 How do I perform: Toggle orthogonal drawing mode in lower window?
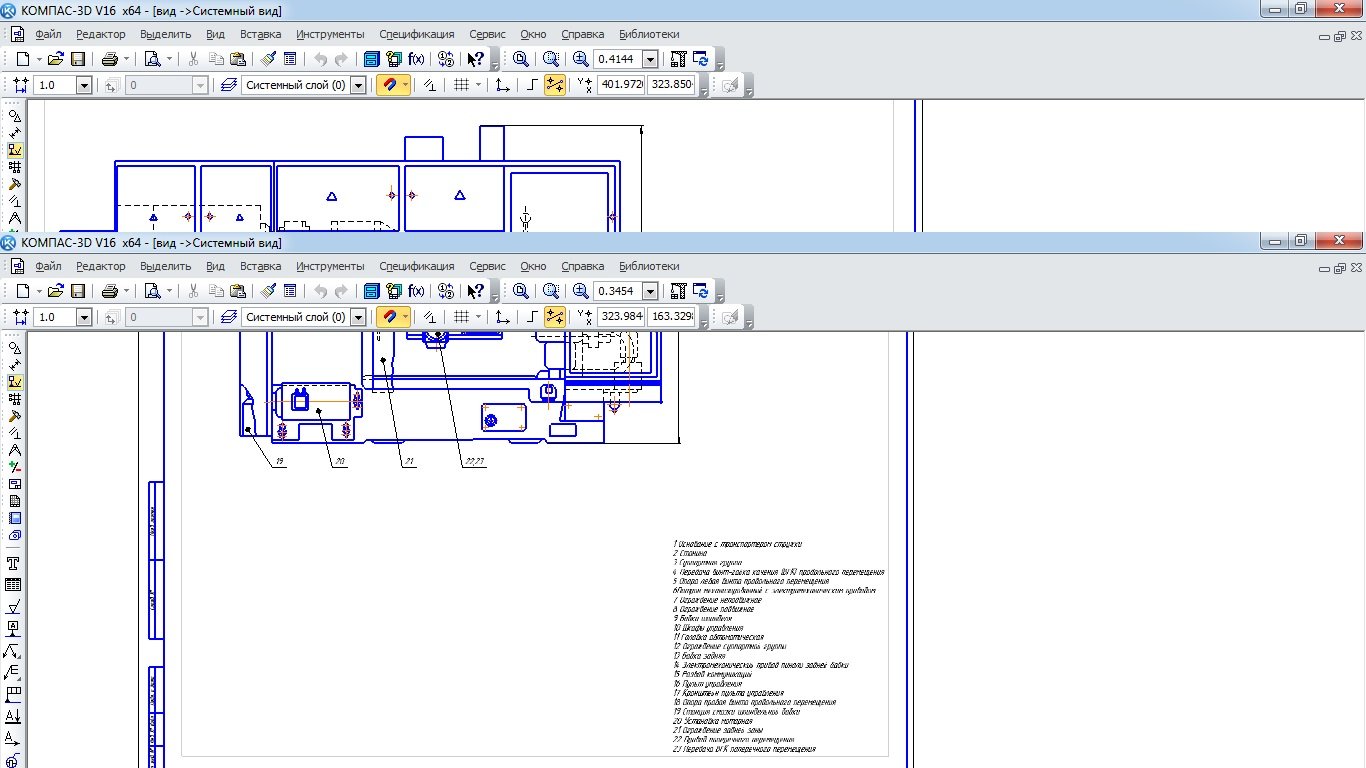(x=532, y=317)
